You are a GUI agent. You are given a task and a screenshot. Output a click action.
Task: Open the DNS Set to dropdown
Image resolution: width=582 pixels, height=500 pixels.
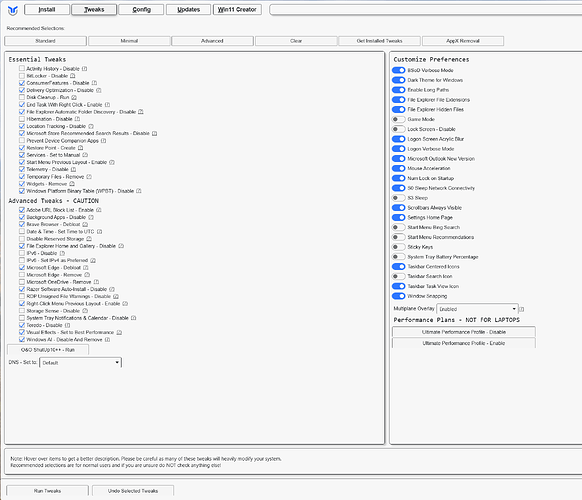pos(81,363)
